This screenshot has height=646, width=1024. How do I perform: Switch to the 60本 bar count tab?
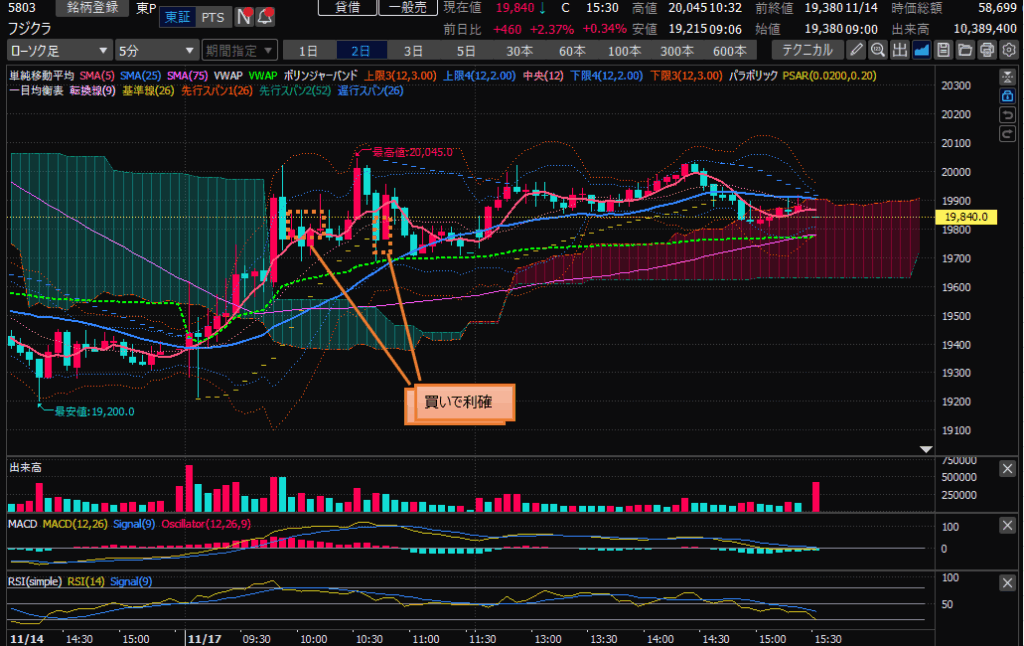pos(571,50)
